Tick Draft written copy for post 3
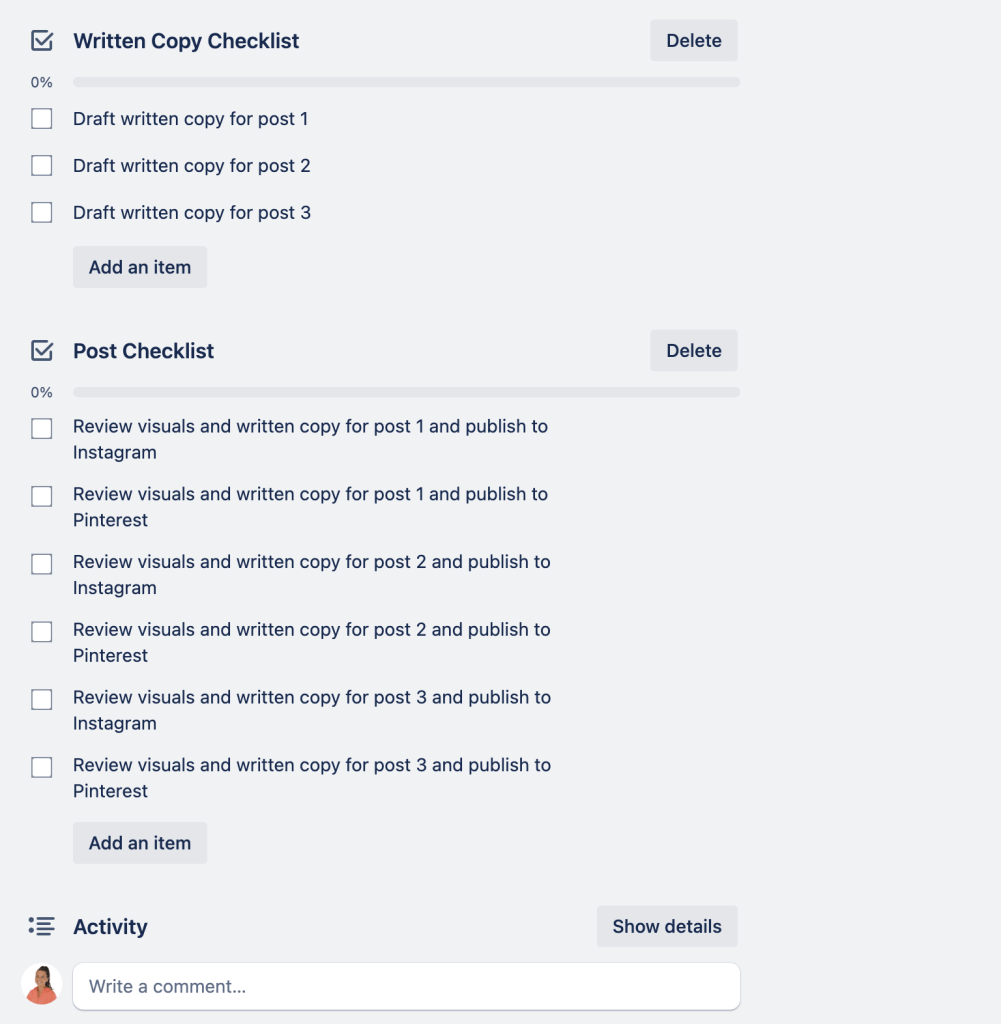1001x1024 pixels. point(42,213)
